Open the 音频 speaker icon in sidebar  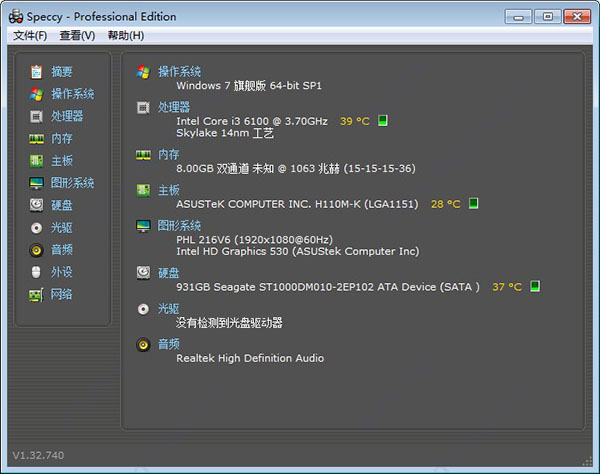click(x=37, y=250)
